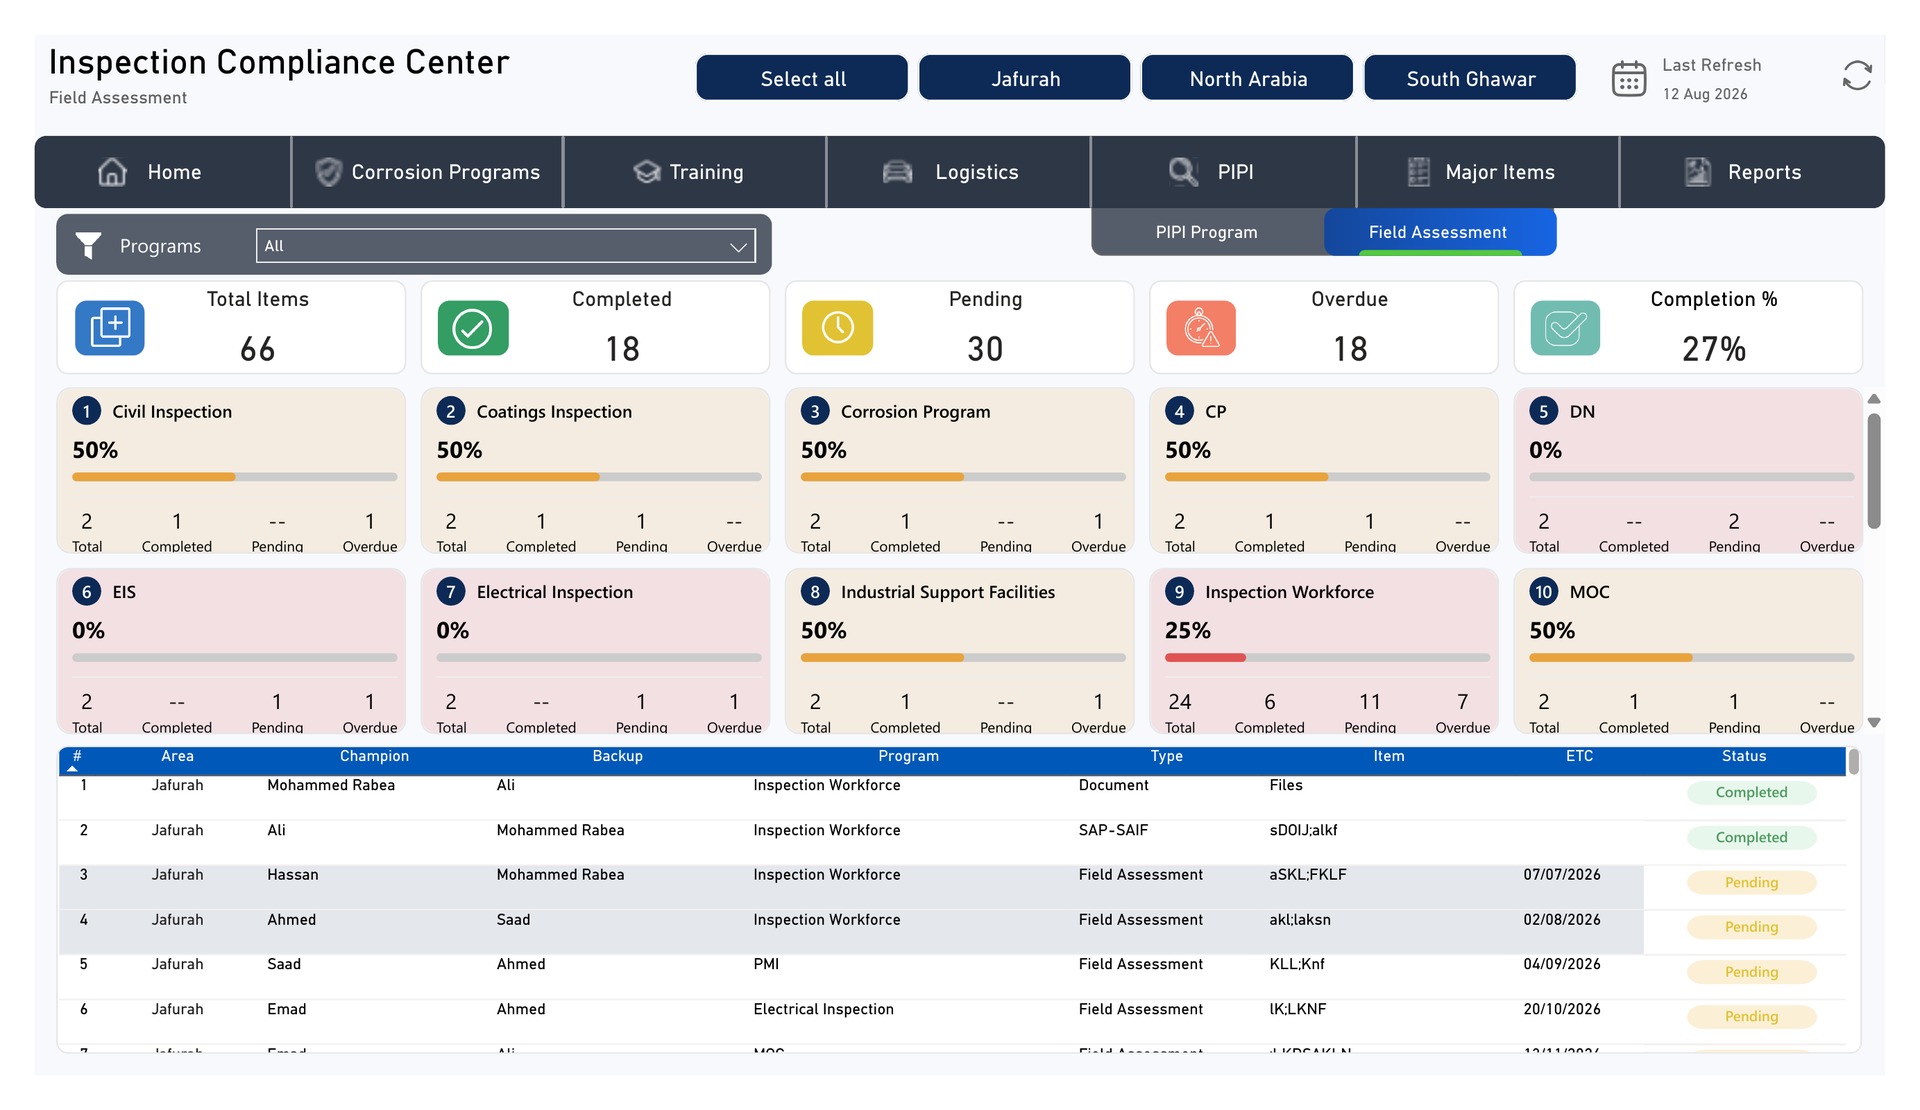The width and height of the screenshot is (1920, 1110).
Task: Click Electrical Inspection program cell in row 6
Action: click(x=823, y=1009)
